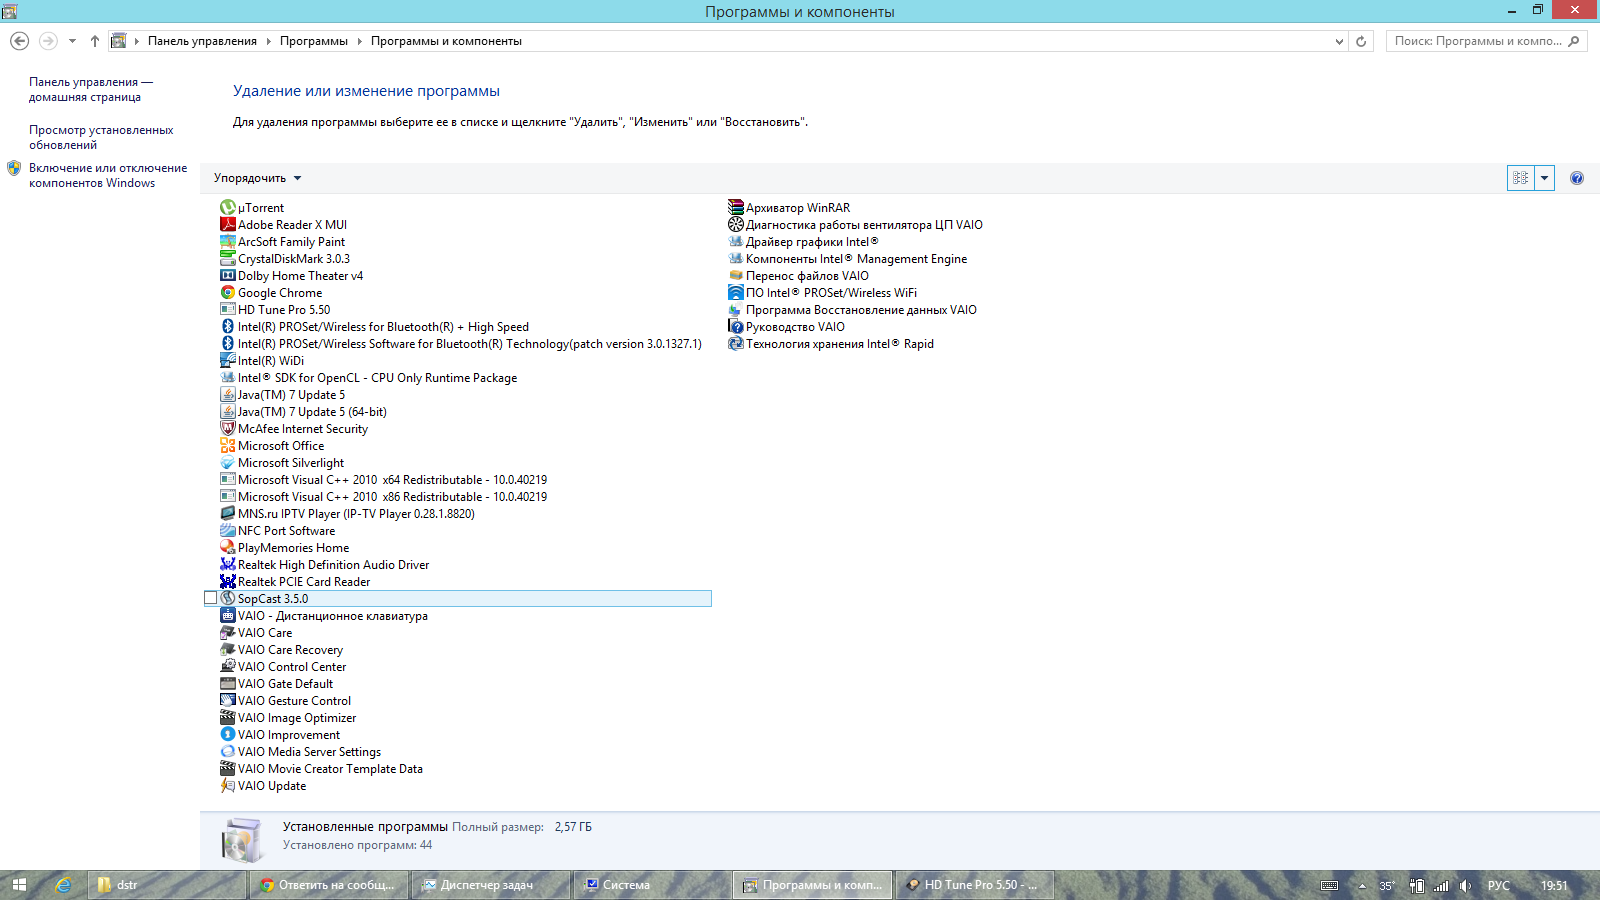This screenshot has width=1600, height=900.
Task: Click the µTorrent program icon
Action: pyautogui.click(x=227, y=208)
